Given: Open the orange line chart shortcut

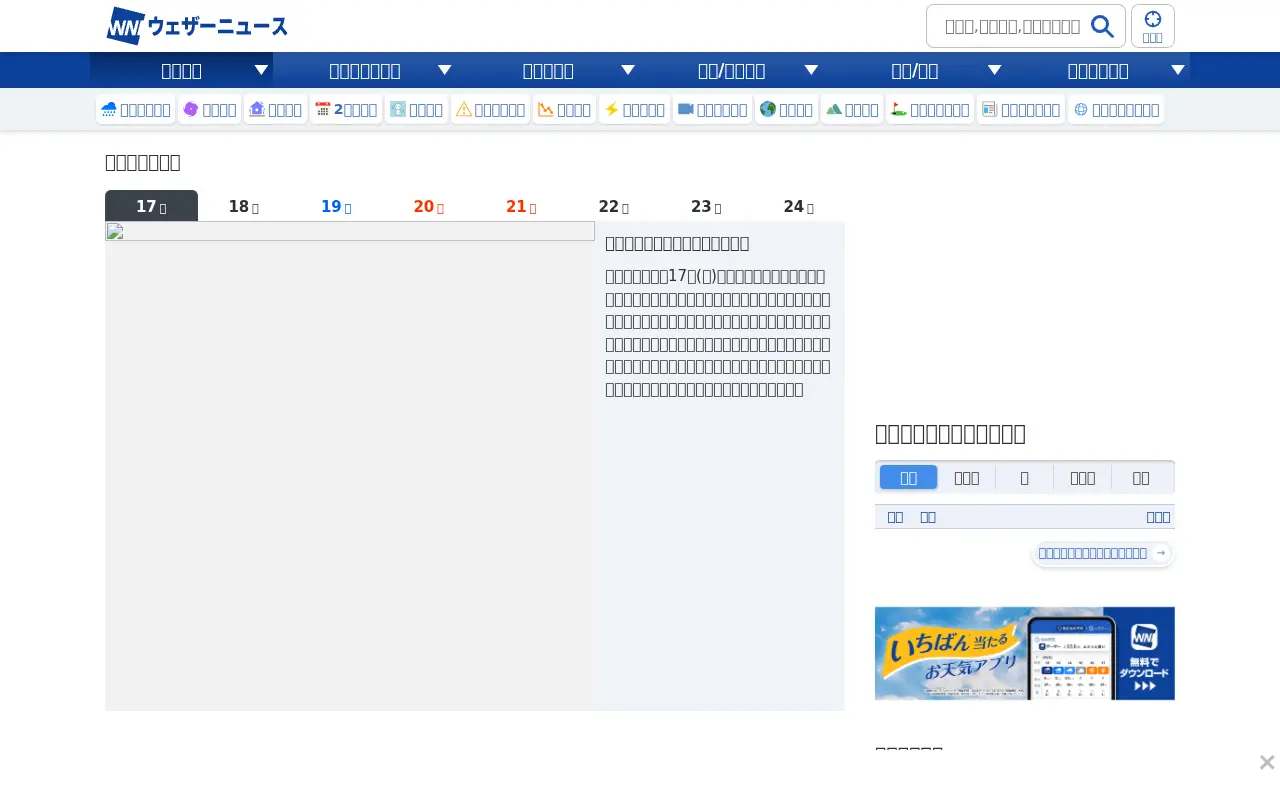Looking at the screenshot, I should [x=565, y=110].
